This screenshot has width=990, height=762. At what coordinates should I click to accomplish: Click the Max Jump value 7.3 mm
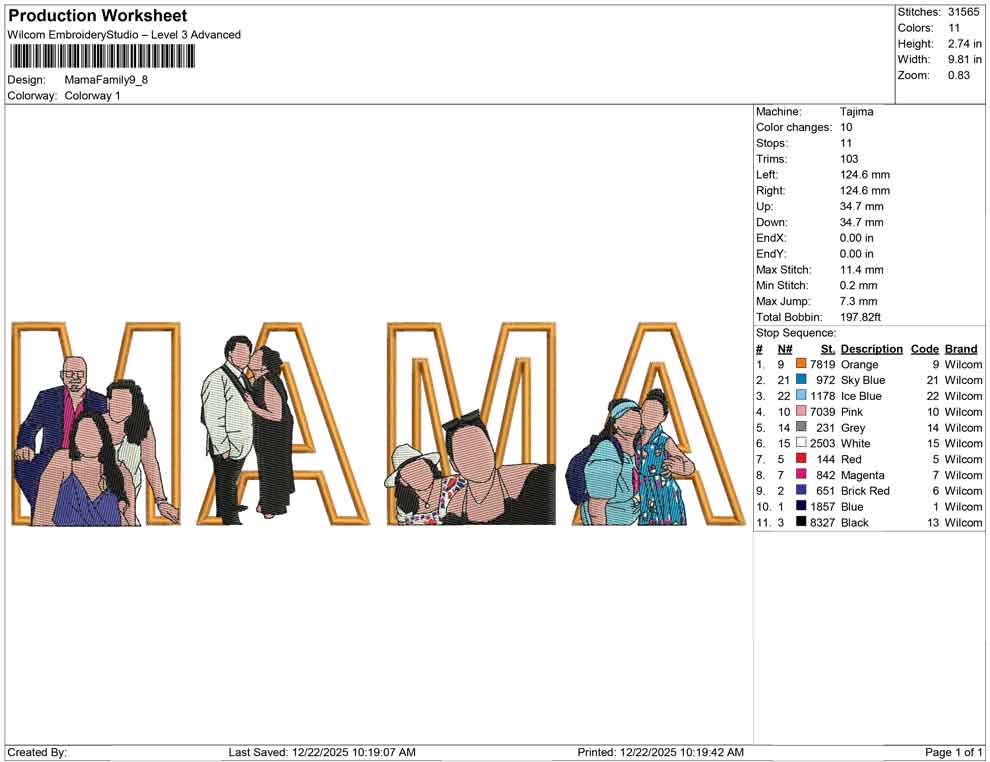click(x=859, y=301)
